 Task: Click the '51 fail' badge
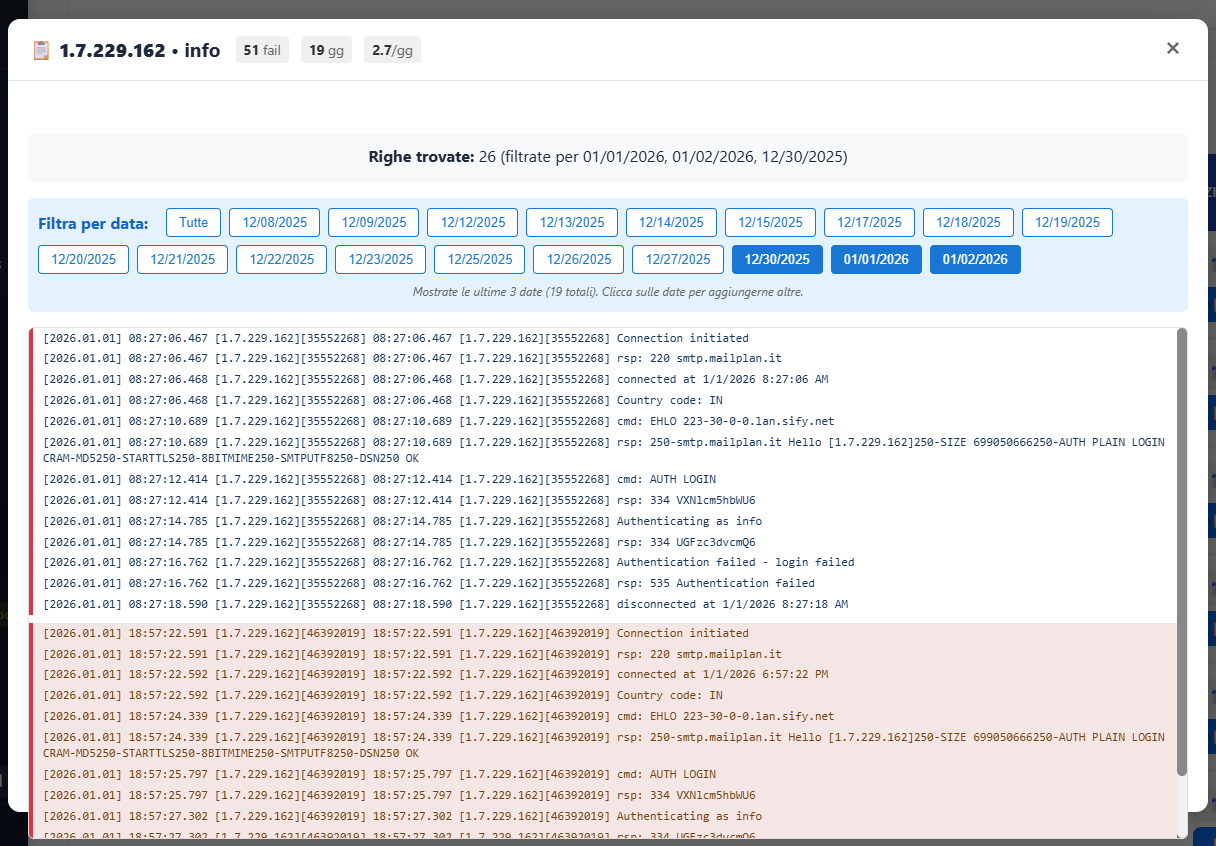[x=262, y=50]
